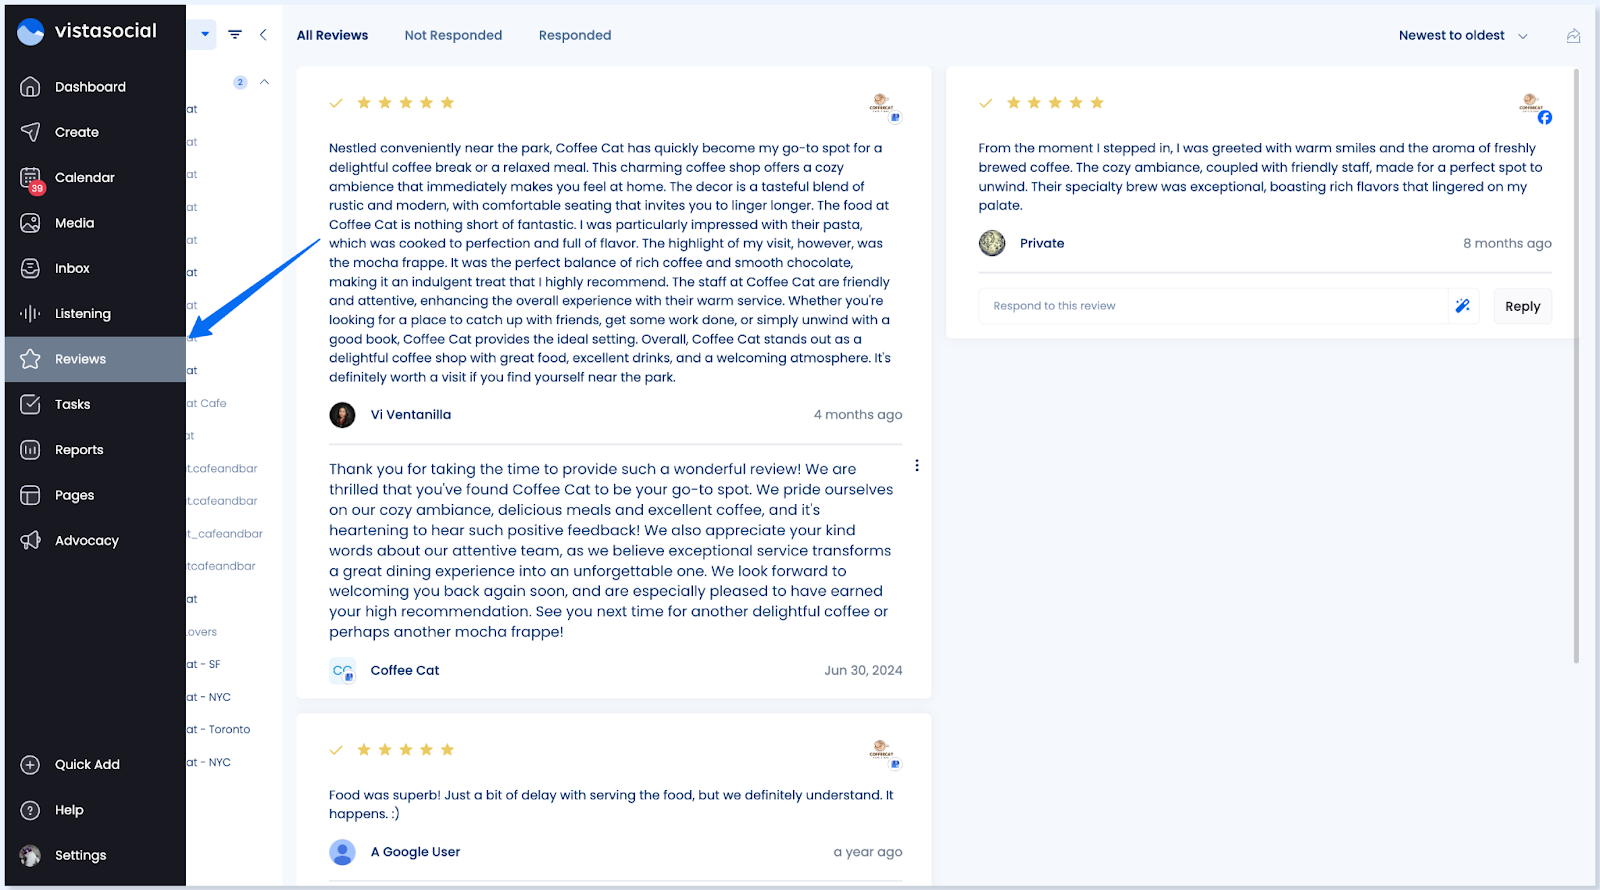Click the Reply button

pyautogui.click(x=1522, y=307)
